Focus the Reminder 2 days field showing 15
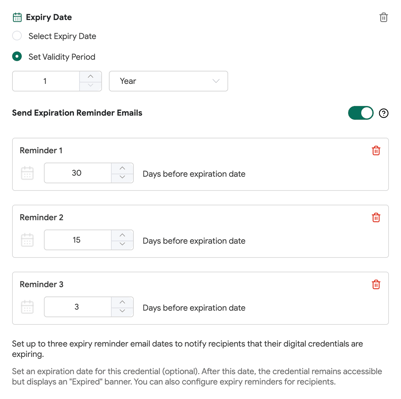401x399 pixels. point(78,240)
